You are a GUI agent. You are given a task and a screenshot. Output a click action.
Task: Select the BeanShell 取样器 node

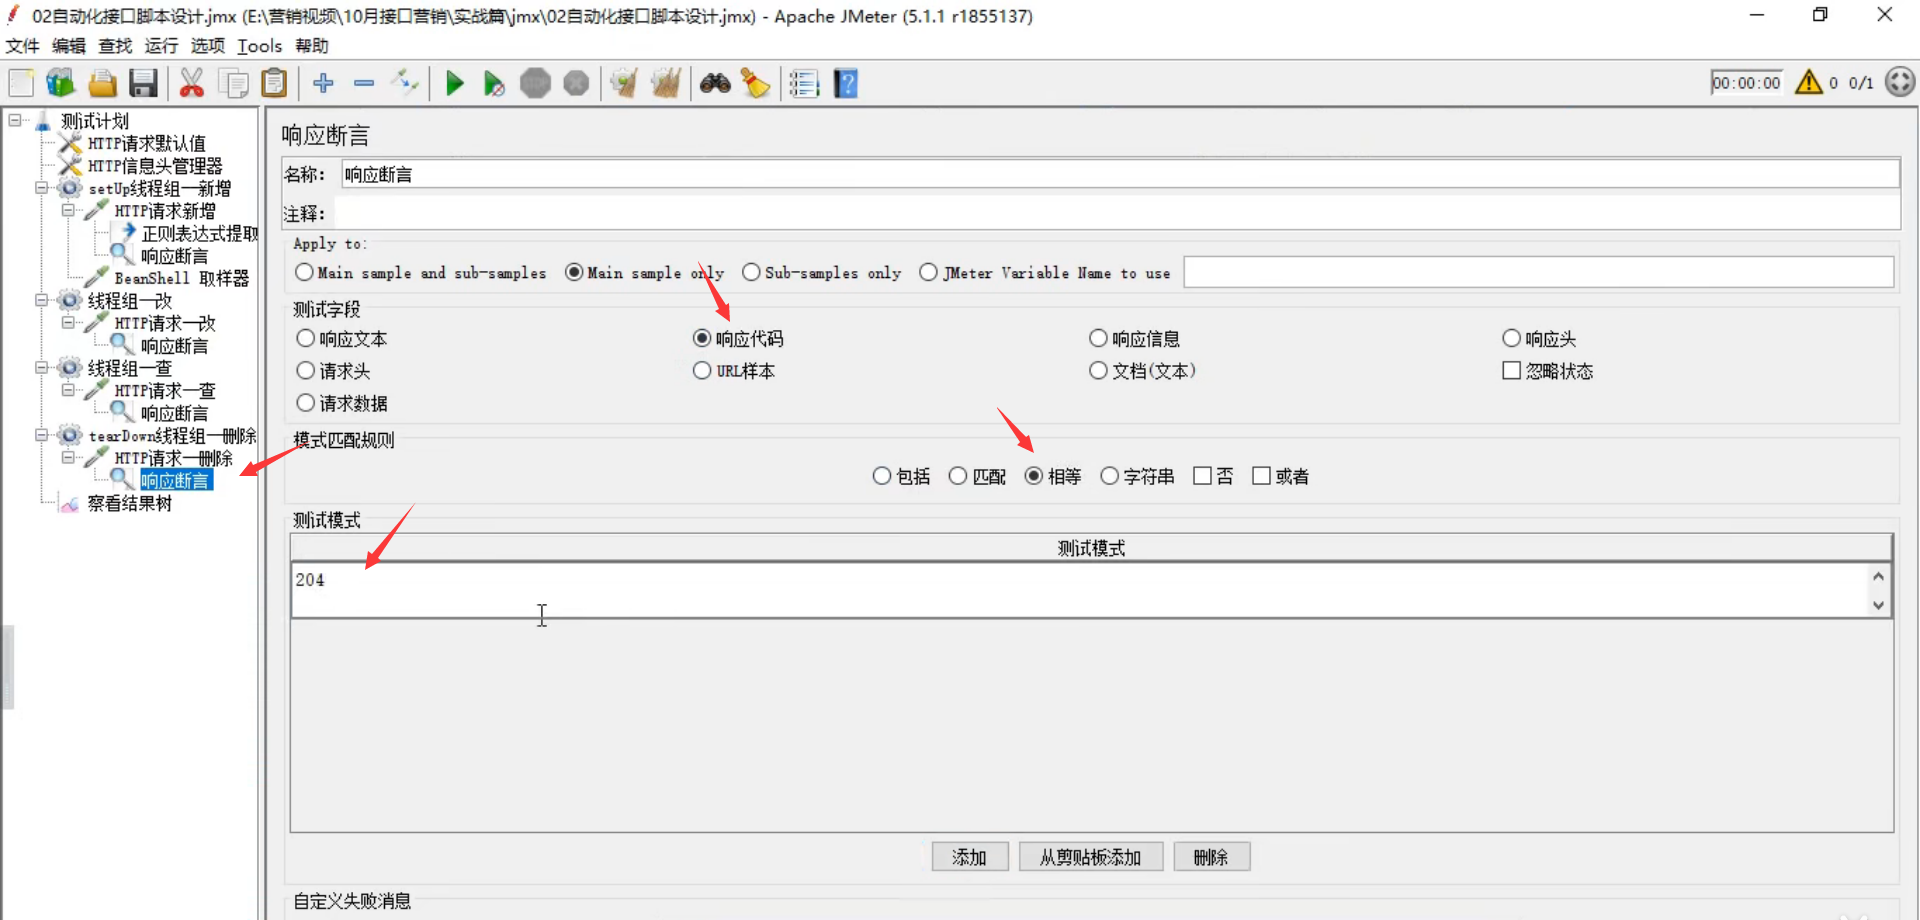[x=181, y=278]
